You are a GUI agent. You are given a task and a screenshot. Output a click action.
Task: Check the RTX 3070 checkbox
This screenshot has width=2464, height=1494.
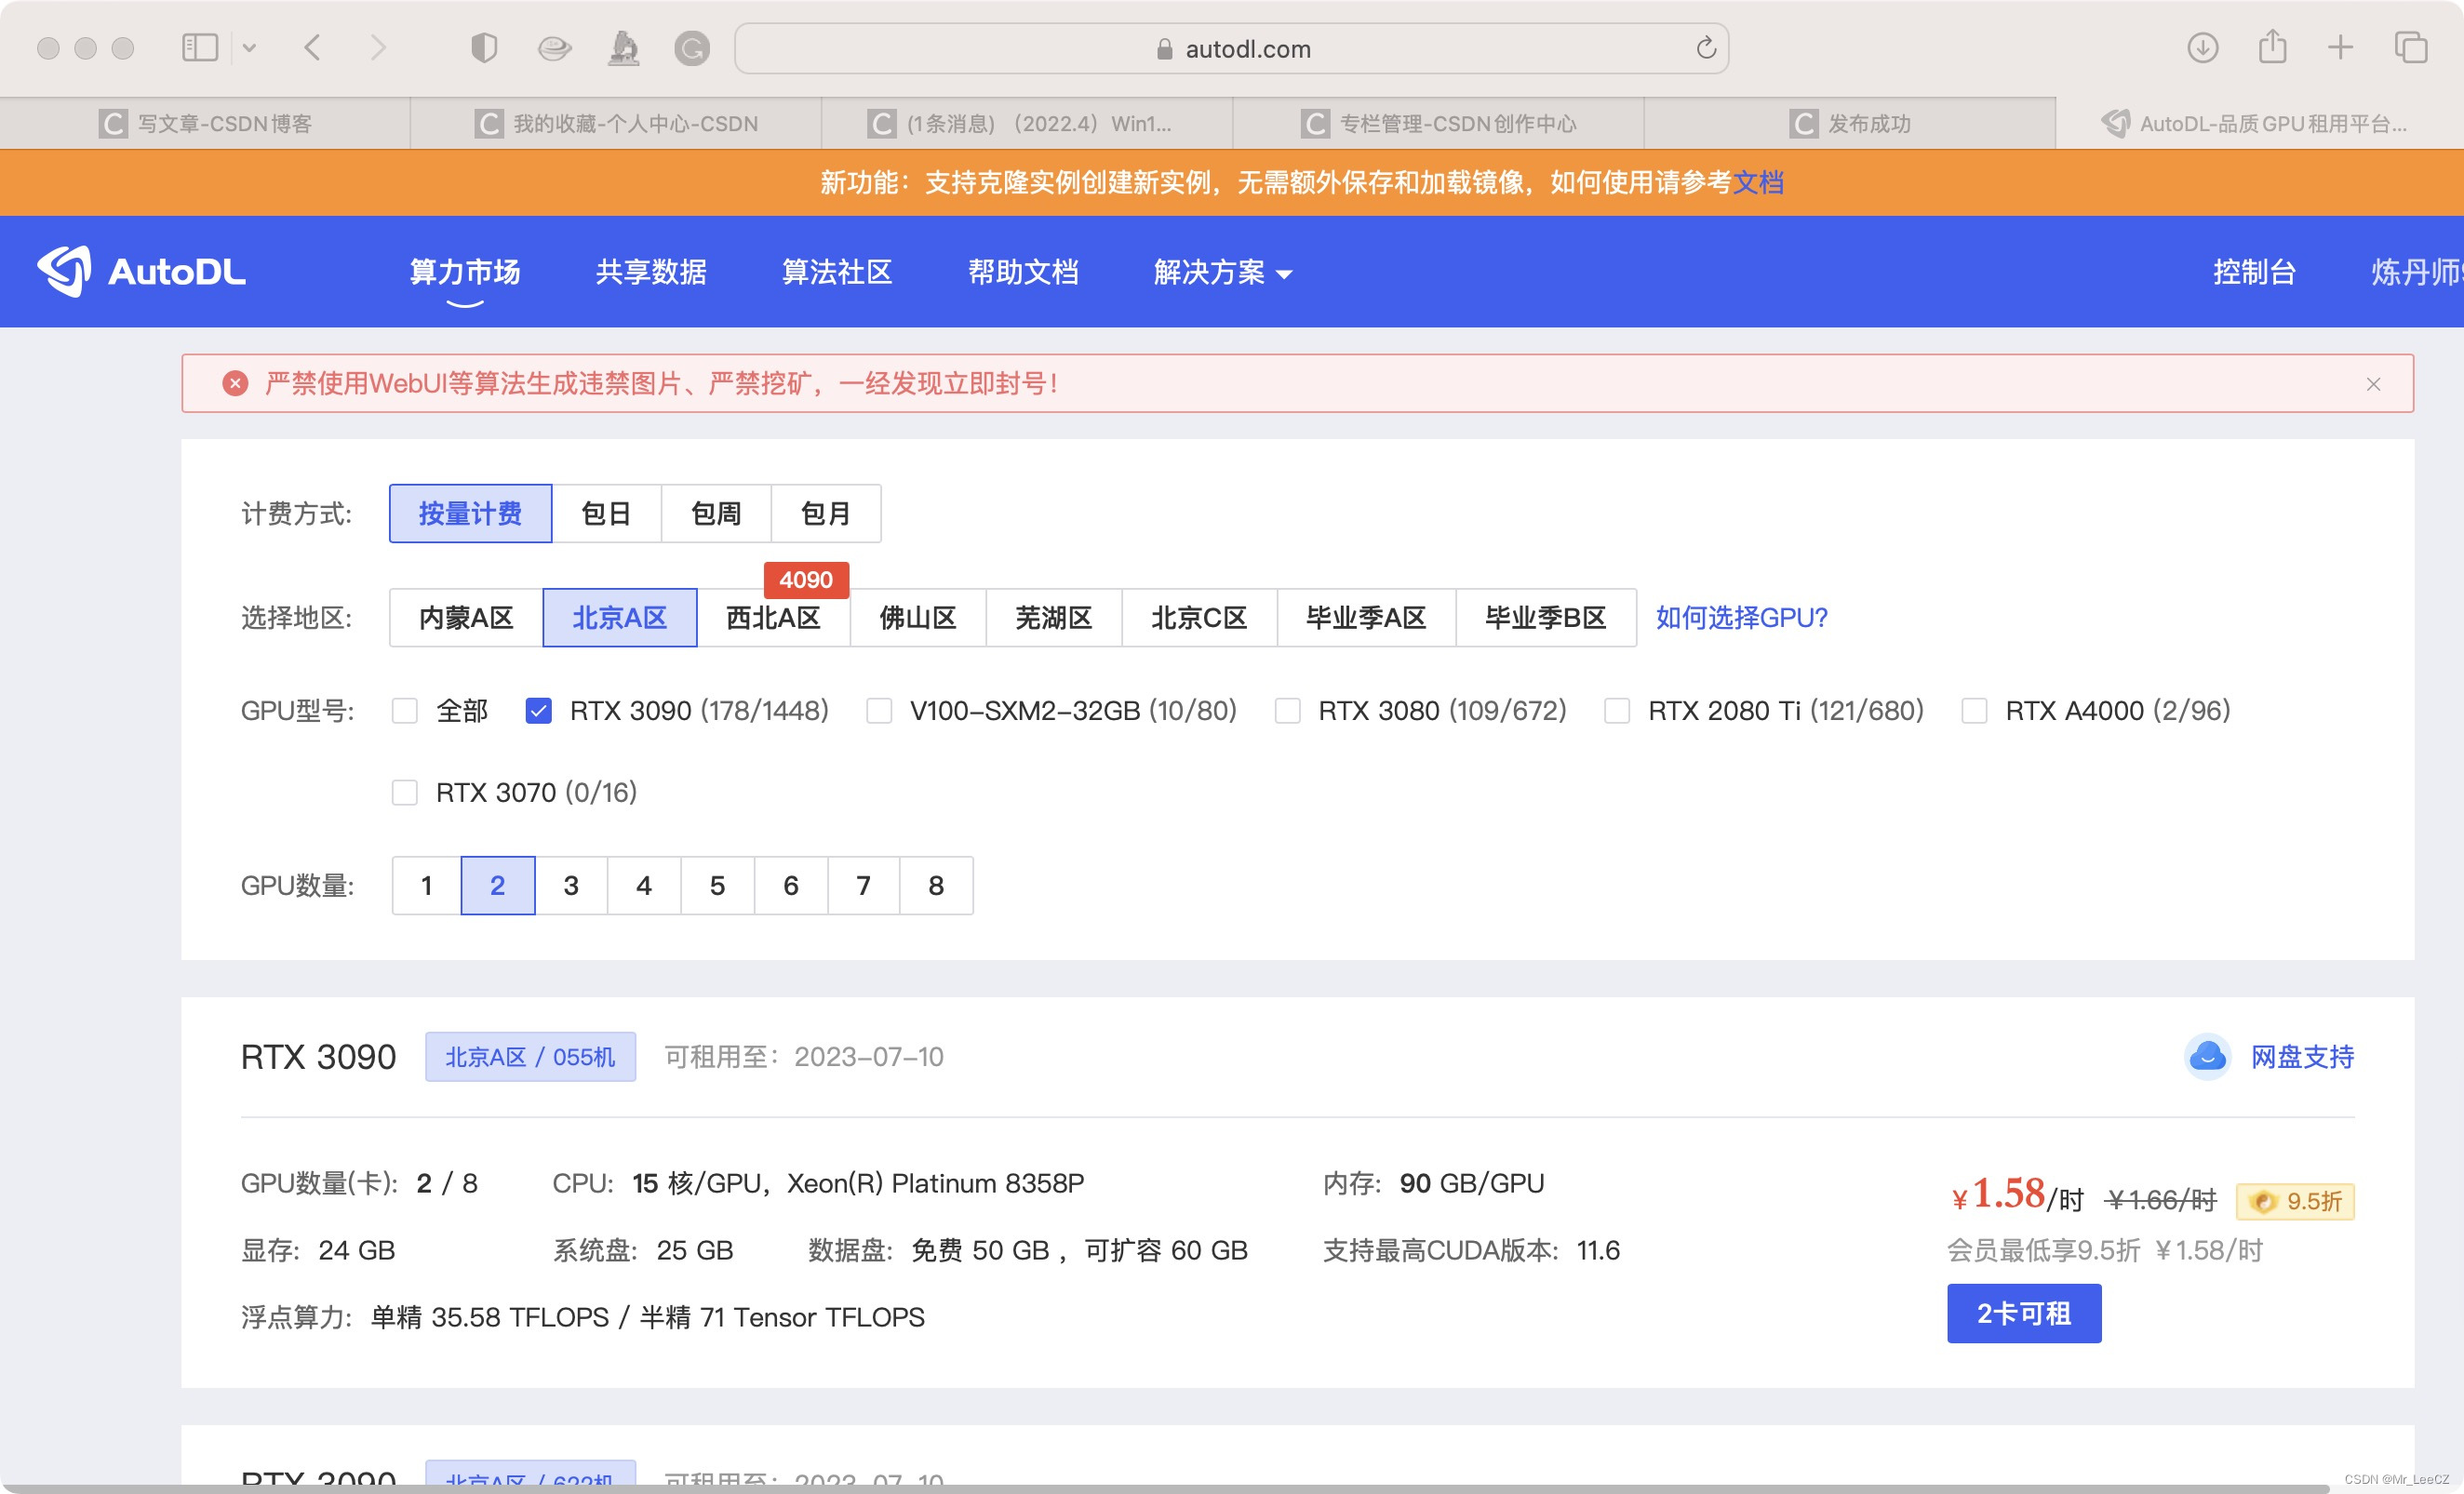(x=405, y=793)
